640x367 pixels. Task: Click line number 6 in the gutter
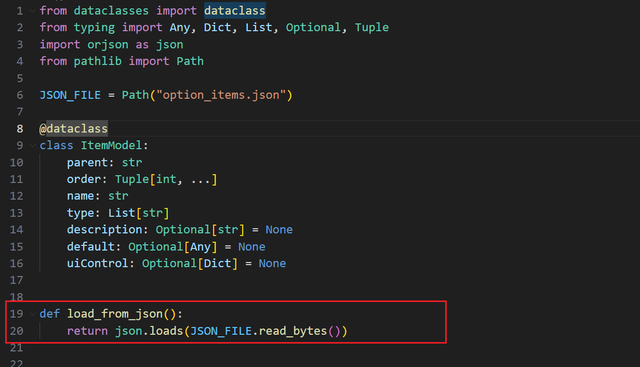pos(20,95)
